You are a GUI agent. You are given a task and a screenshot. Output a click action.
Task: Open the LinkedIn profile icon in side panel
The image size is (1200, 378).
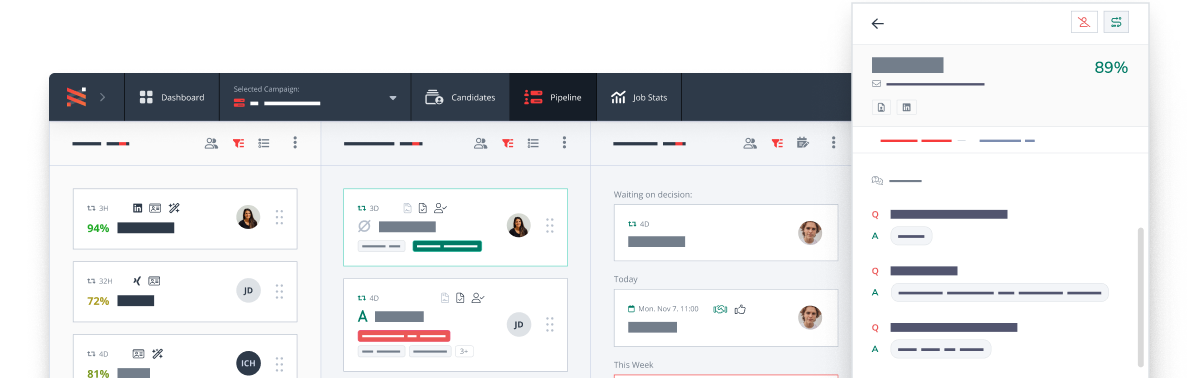pos(907,107)
